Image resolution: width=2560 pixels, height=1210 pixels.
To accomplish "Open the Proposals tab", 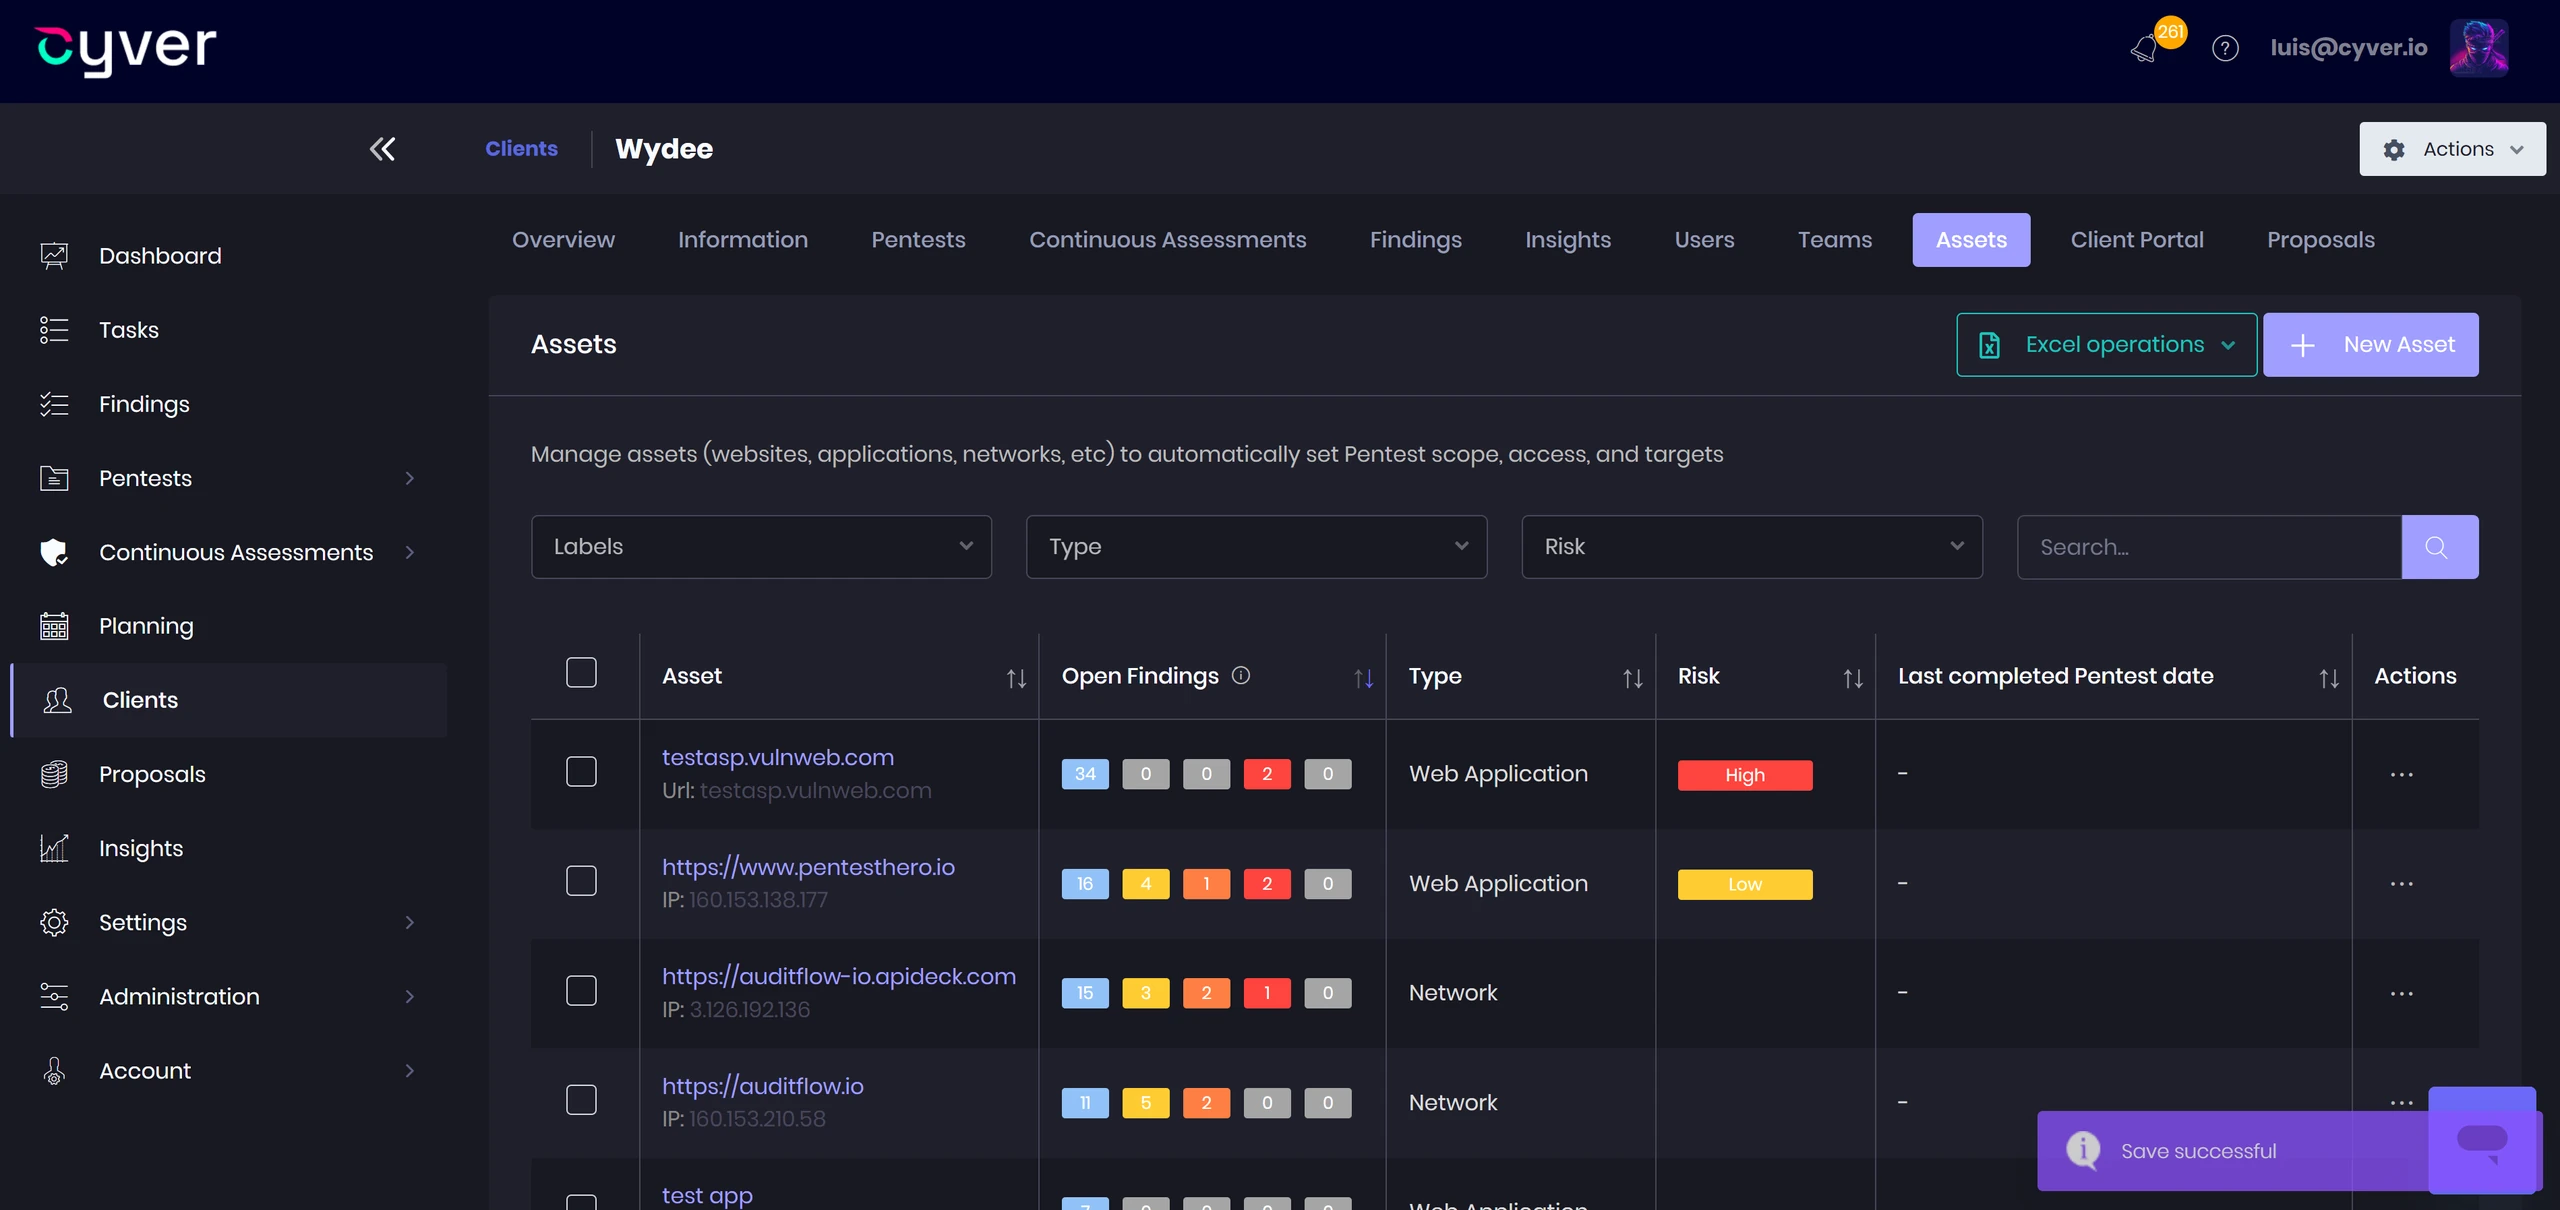I will (x=2320, y=240).
